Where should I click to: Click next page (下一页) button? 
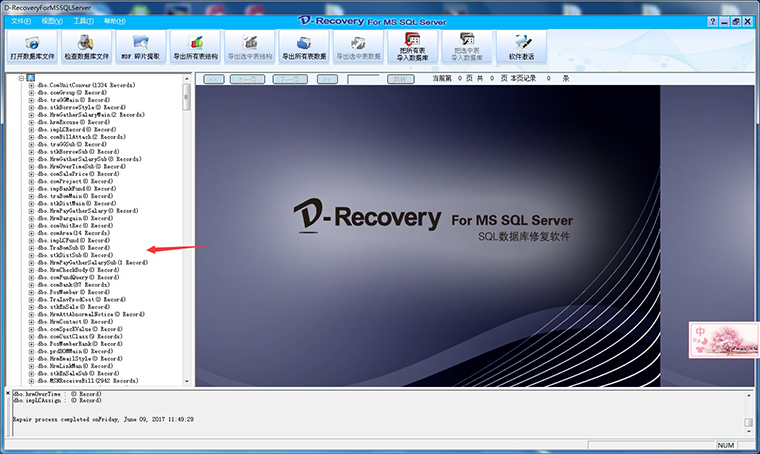coord(290,79)
